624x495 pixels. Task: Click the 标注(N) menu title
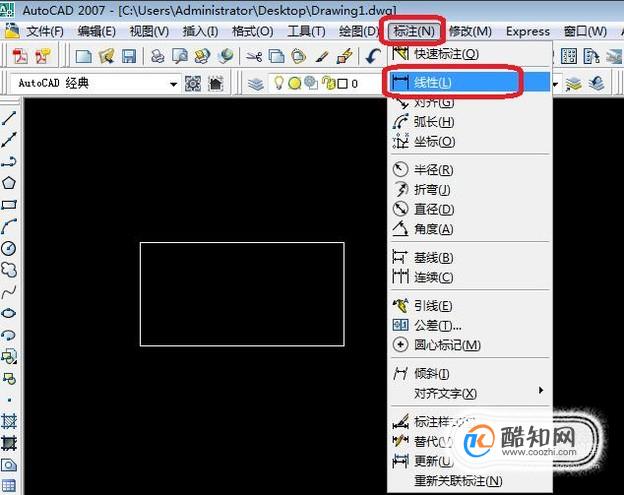coord(414,31)
